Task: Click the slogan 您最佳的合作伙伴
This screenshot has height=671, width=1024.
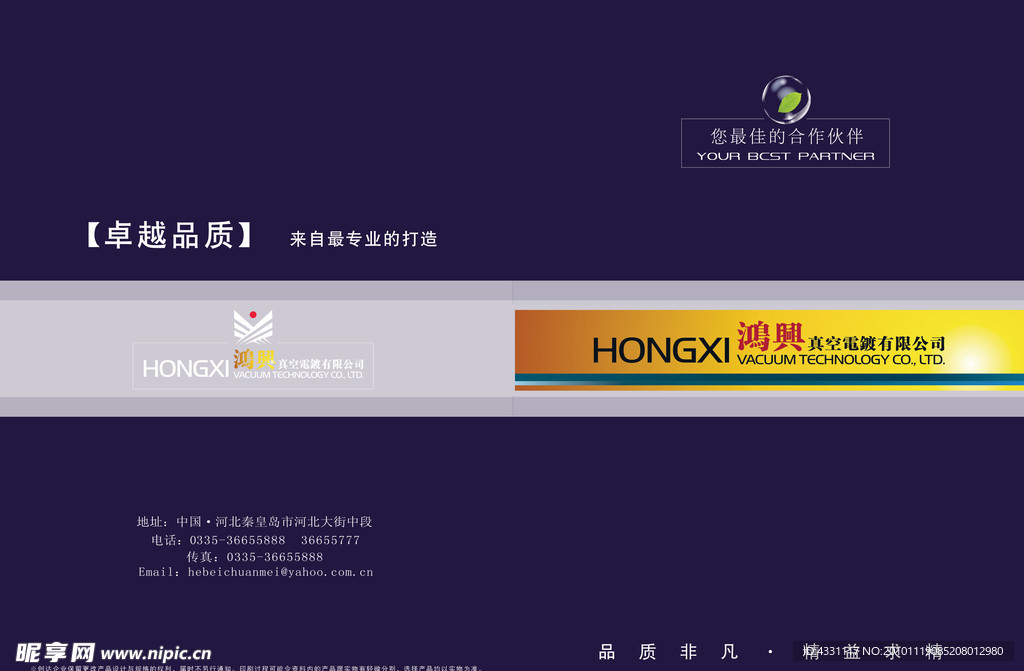Action: point(787,136)
